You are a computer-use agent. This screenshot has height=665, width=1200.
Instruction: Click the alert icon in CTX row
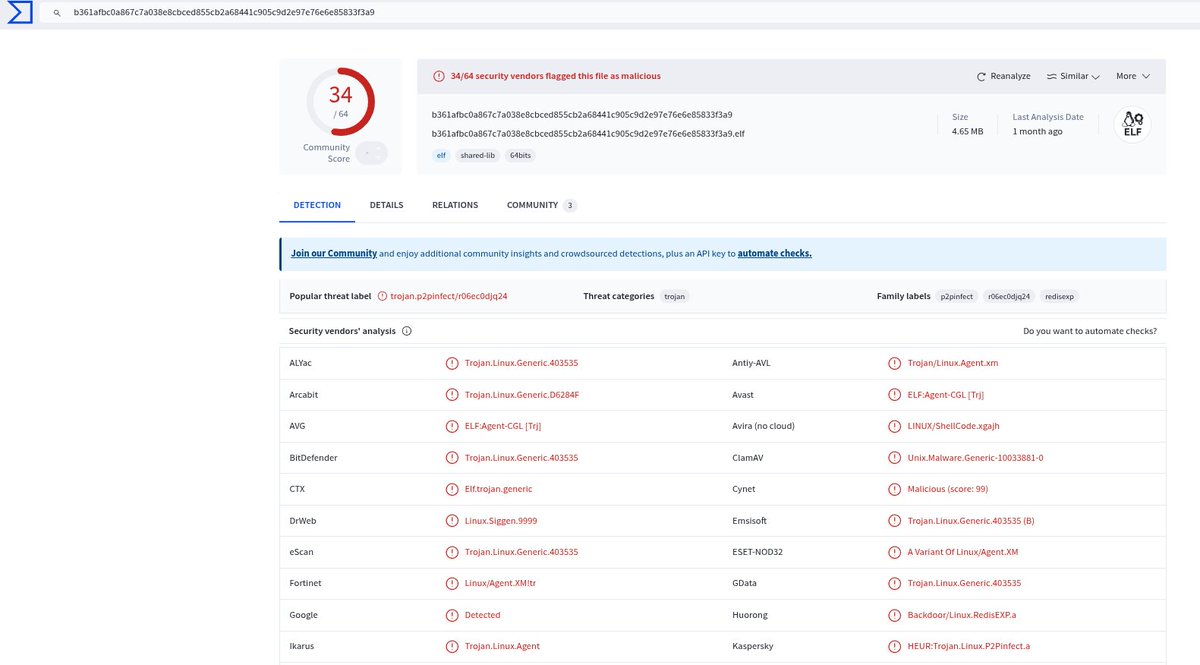pyautogui.click(x=452, y=489)
